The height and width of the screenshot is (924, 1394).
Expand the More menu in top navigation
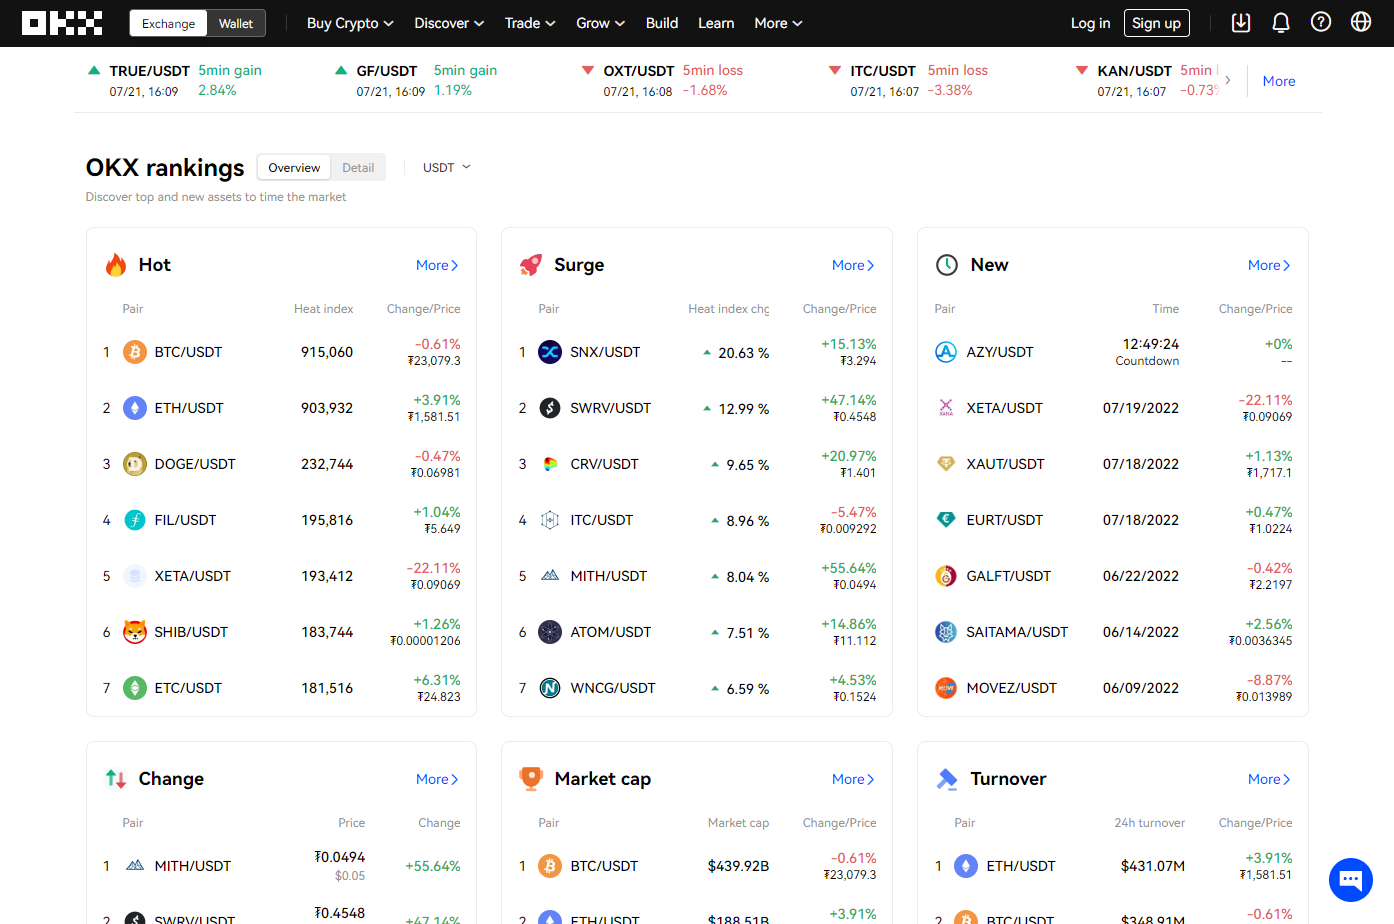[778, 23]
